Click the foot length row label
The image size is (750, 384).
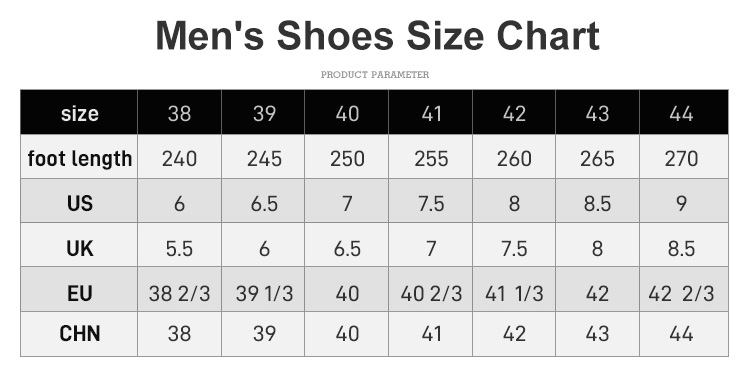[x=79, y=157]
